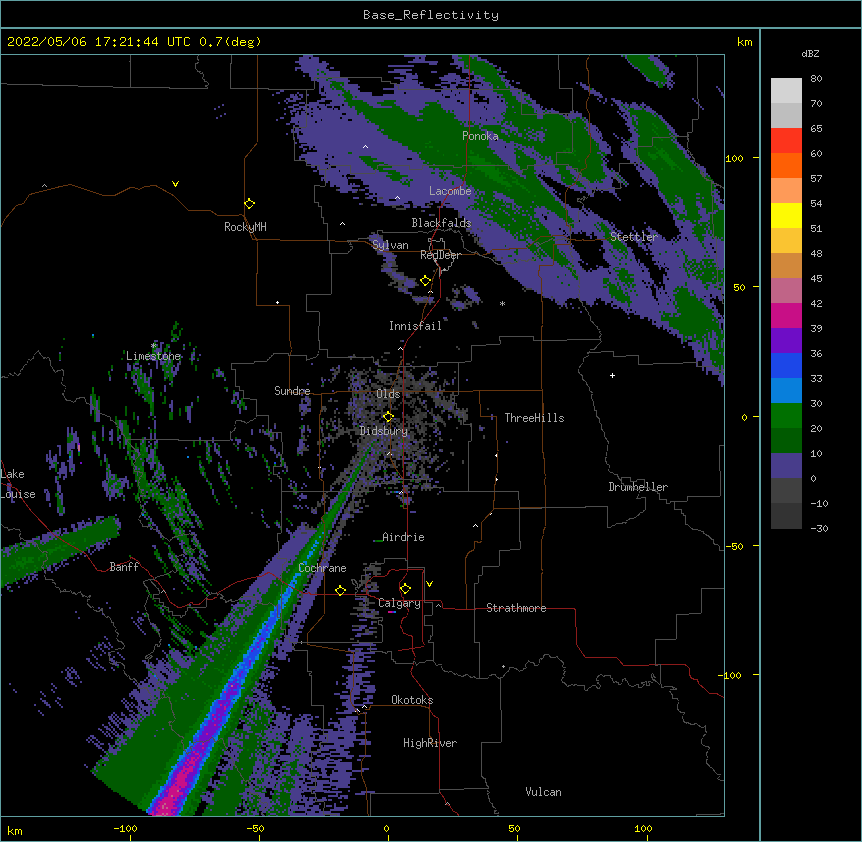Click the Blackfalds city label
Viewport: 862px width, 842px height.
click(x=441, y=223)
